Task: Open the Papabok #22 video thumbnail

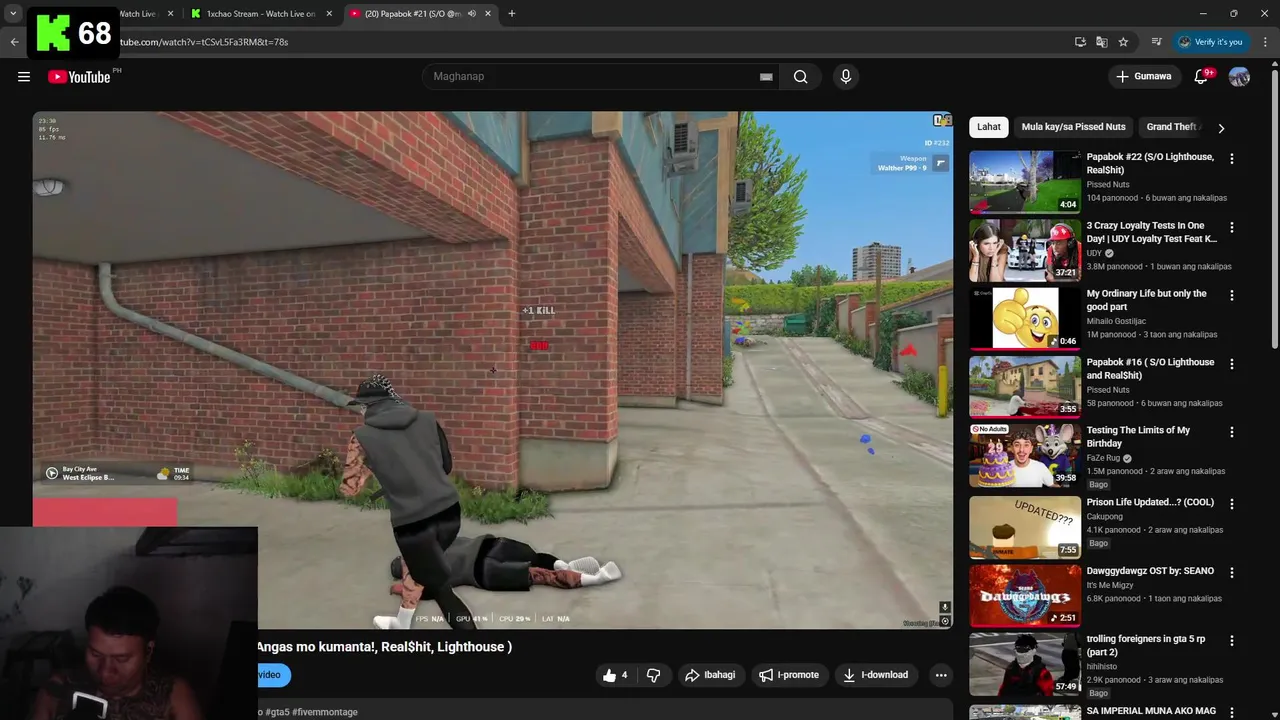Action: [1025, 182]
